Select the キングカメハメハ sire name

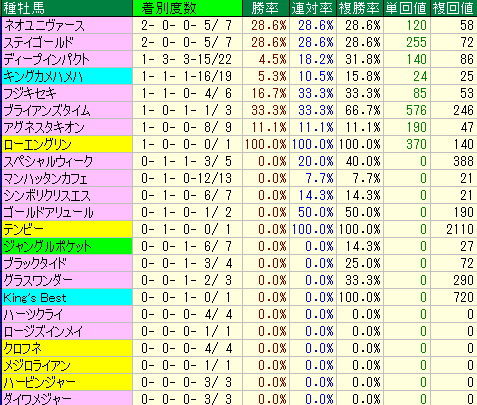coord(43,77)
